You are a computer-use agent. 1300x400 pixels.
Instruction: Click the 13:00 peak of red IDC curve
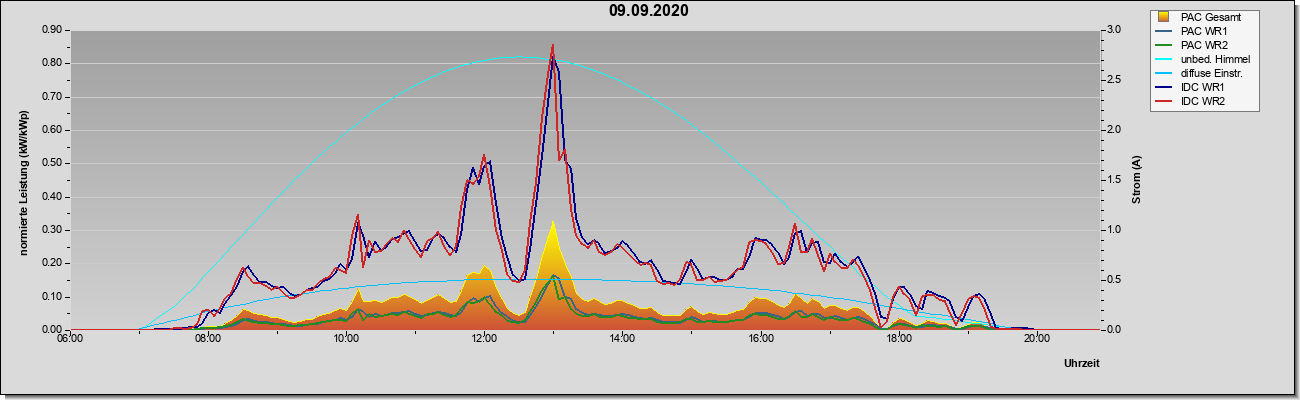tap(552, 46)
